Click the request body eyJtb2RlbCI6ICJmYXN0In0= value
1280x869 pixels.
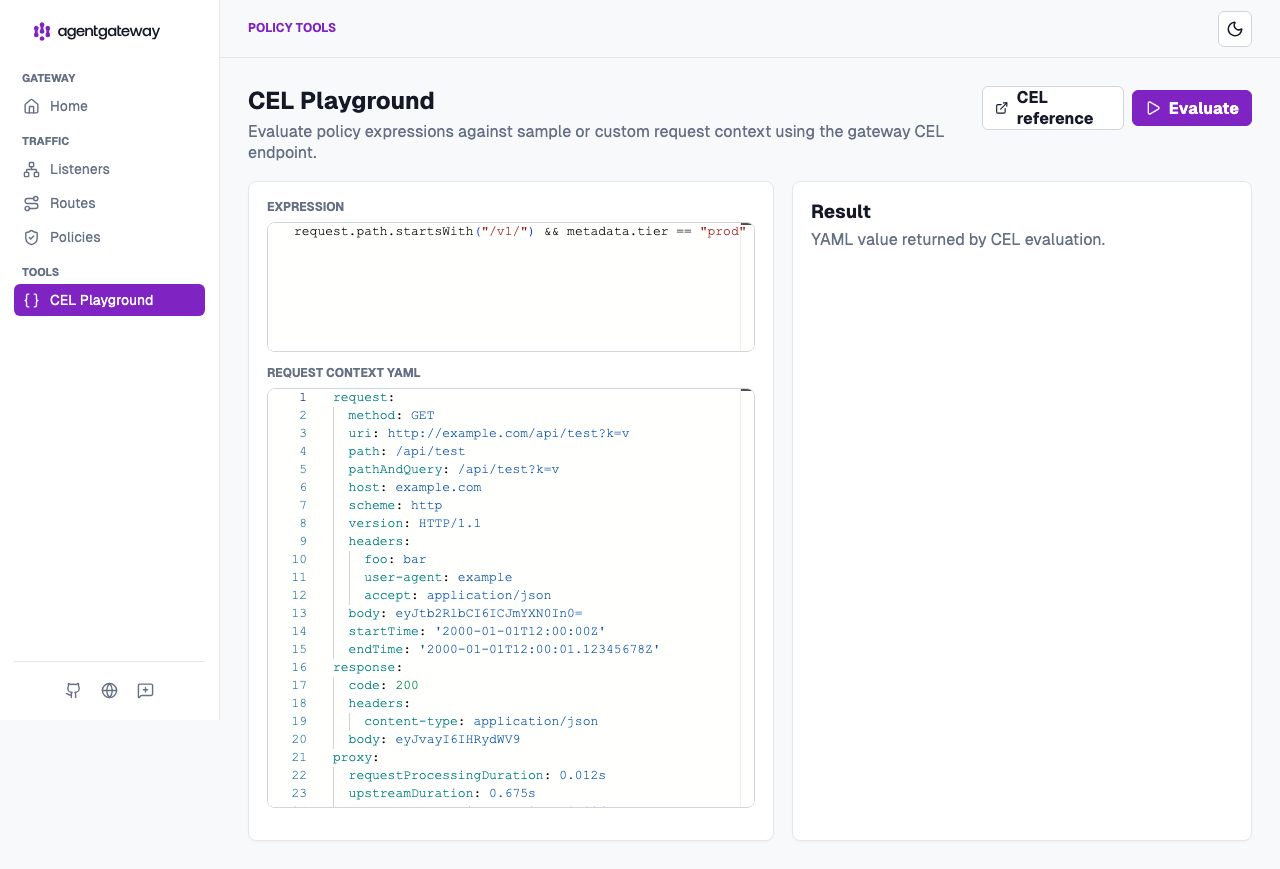click(x=489, y=613)
